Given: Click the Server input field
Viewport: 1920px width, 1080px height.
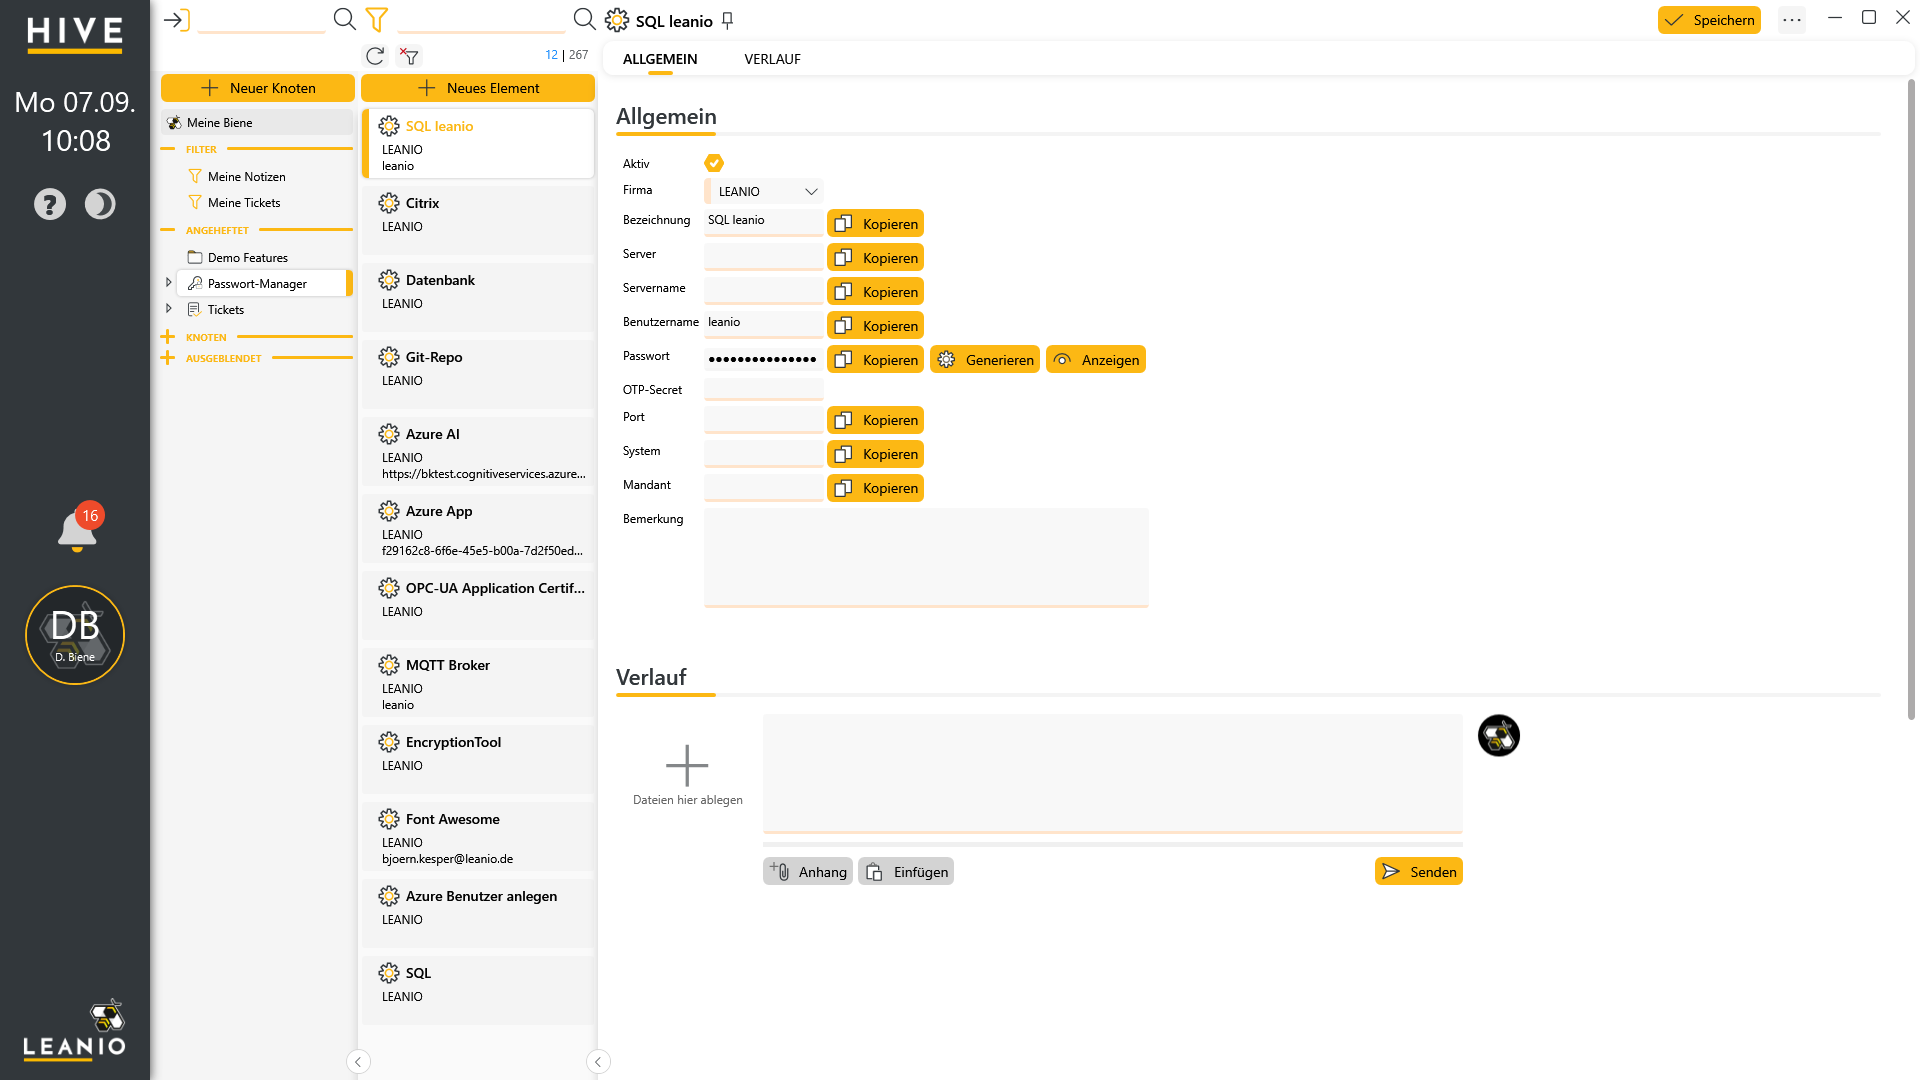Looking at the screenshot, I should coord(764,256).
